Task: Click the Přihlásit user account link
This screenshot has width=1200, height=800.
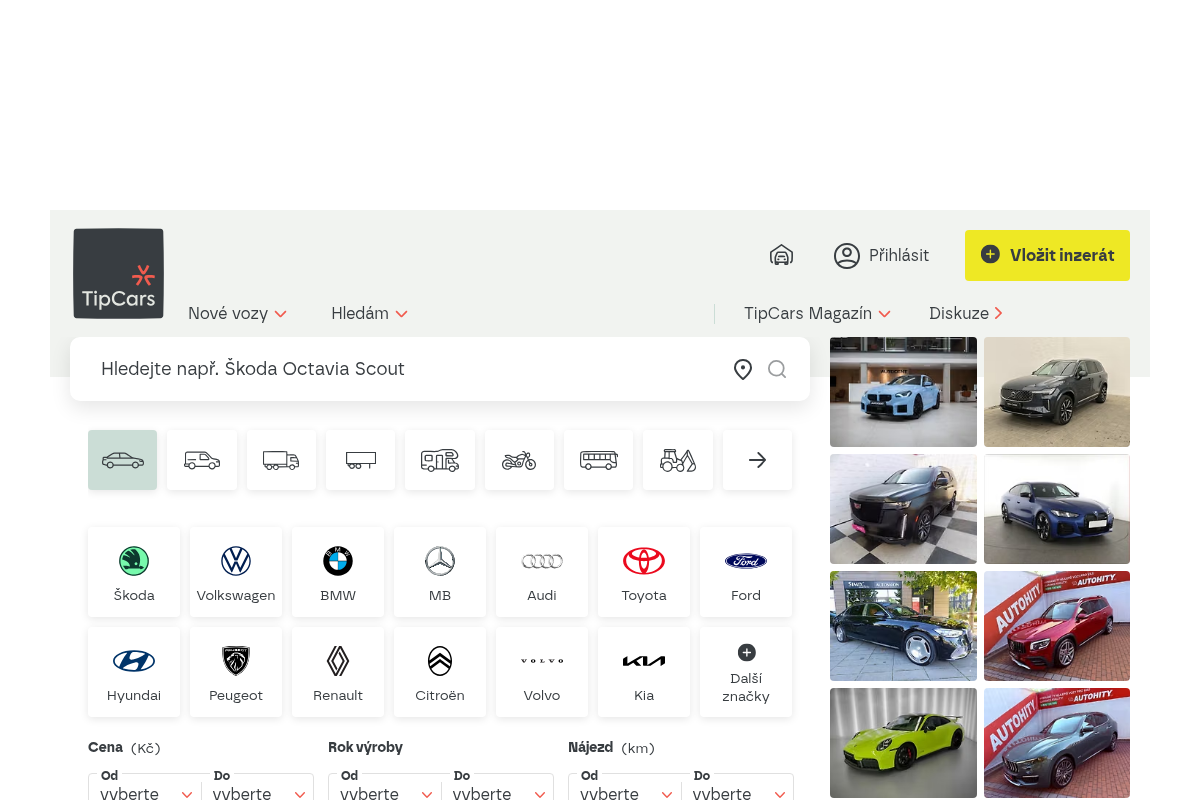Action: pyautogui.click(x=881, y=256)
